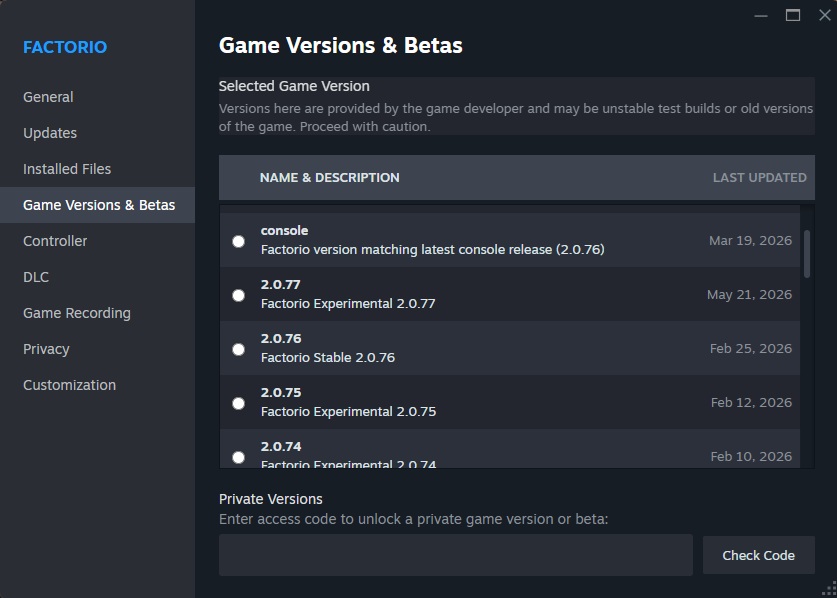Click the 'Feb 25, 2026' date

click(751, 349)
